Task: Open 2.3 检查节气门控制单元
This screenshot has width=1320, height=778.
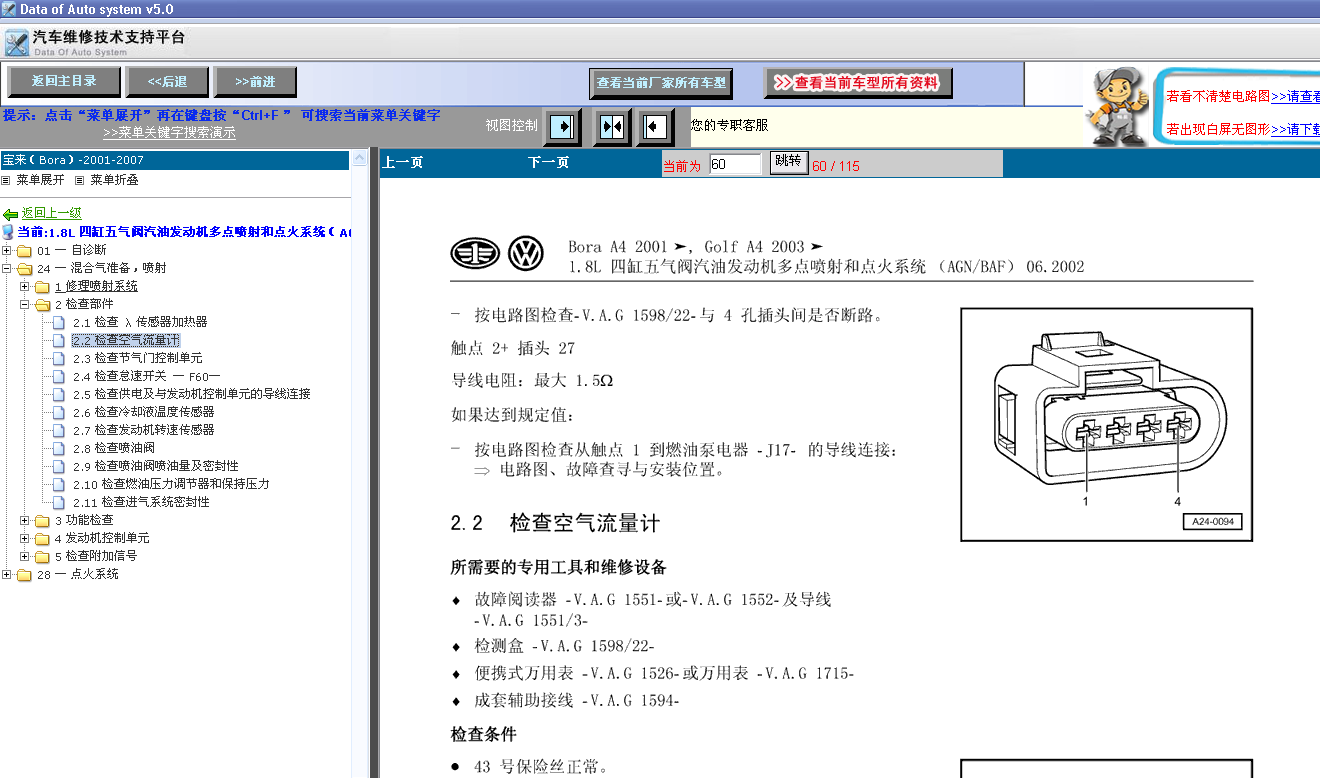Action: (138, 358)
